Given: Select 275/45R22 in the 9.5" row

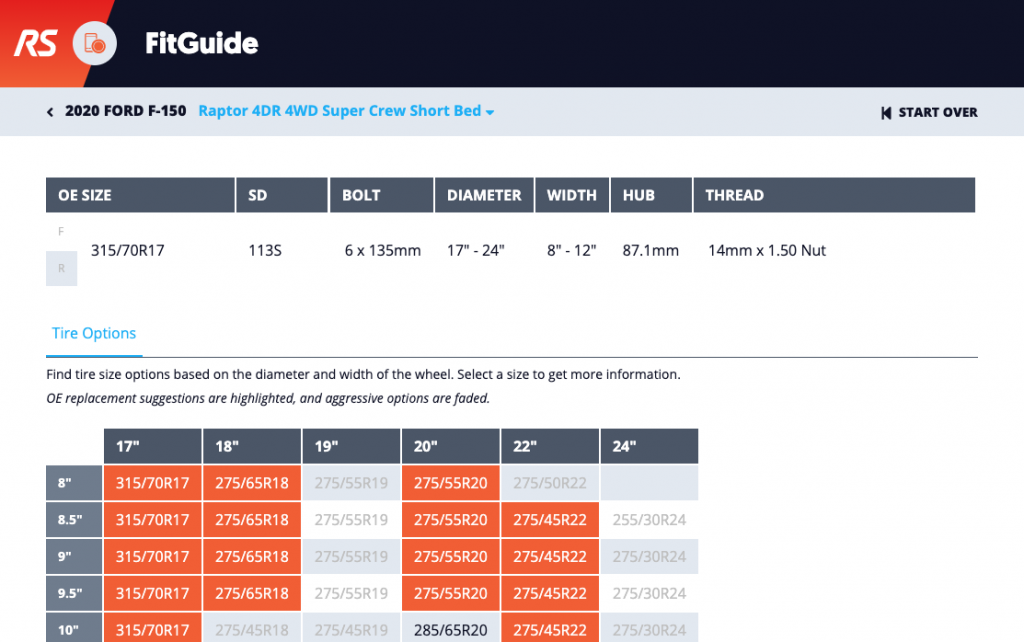Looking at the screenshot, I should (550, 593).
